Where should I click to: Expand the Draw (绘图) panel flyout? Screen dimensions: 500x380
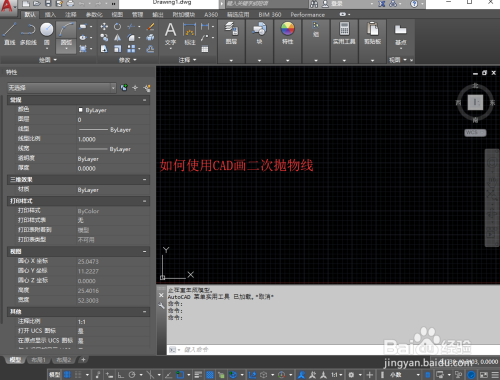coord(48,60)
